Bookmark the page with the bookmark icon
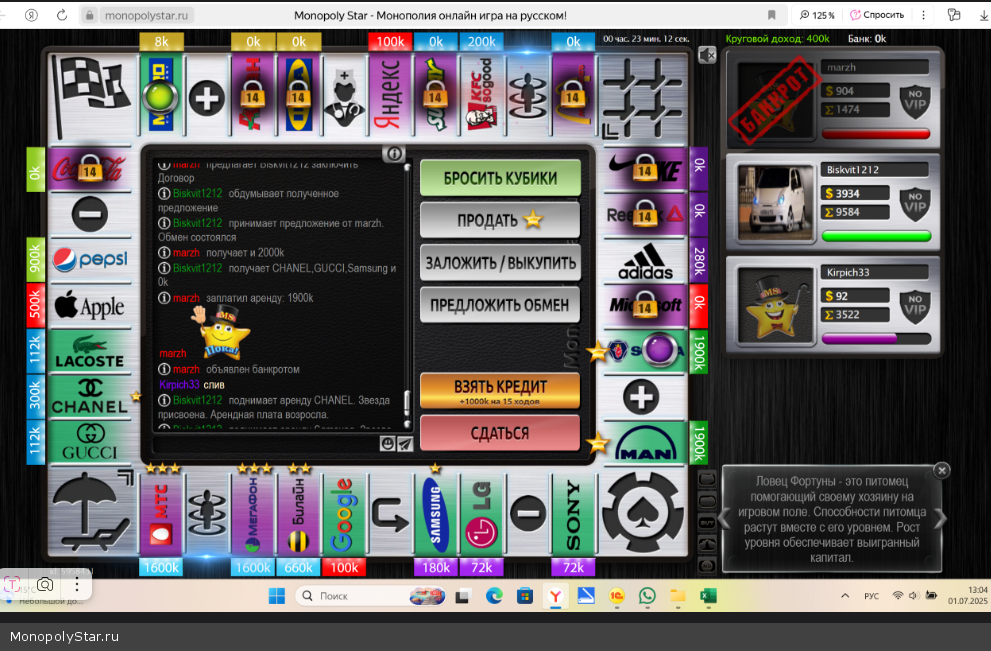991x651 pixels. (x=772, y=15)
